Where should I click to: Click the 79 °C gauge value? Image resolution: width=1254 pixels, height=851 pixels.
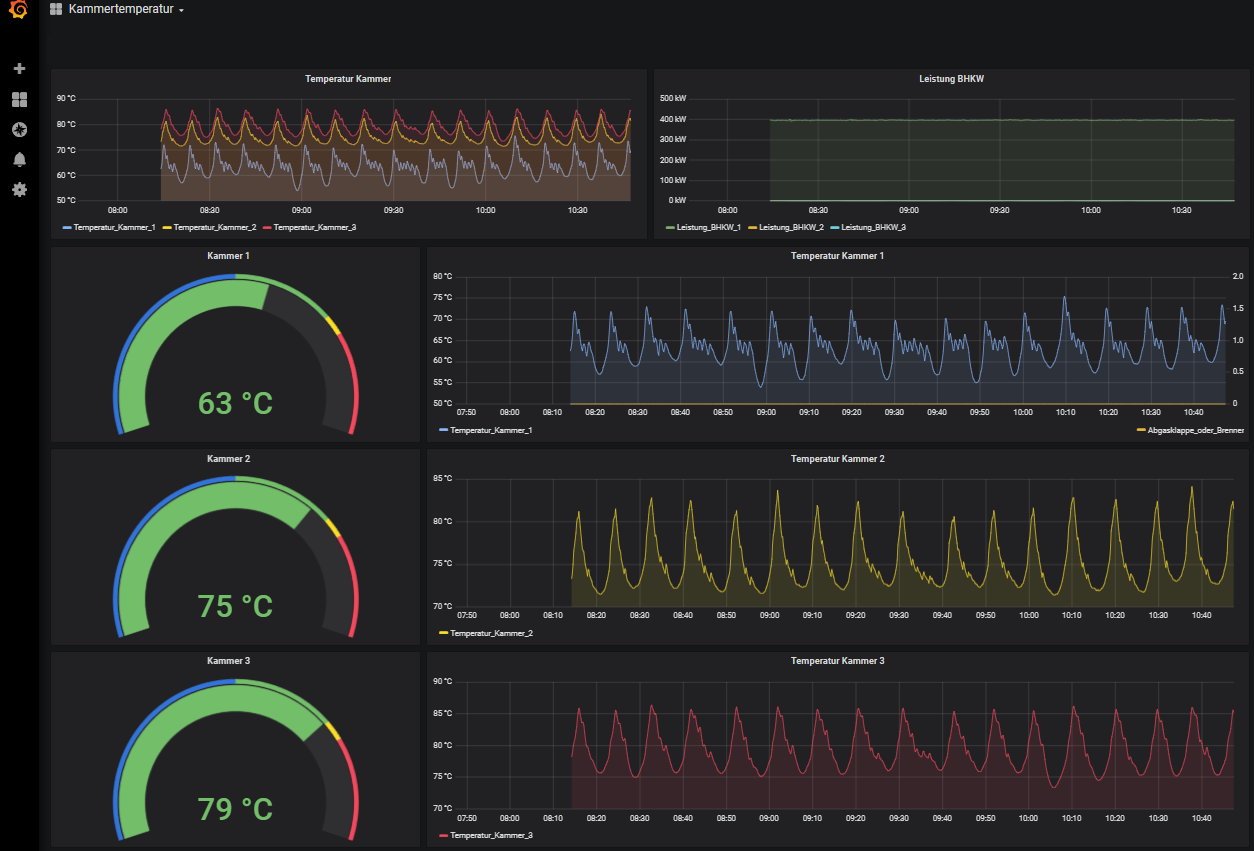235,808
